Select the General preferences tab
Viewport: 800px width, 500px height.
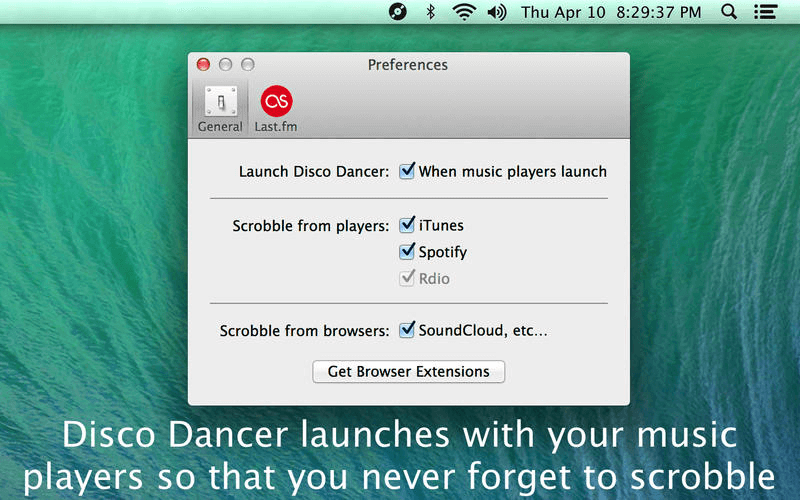pos(220,109)
